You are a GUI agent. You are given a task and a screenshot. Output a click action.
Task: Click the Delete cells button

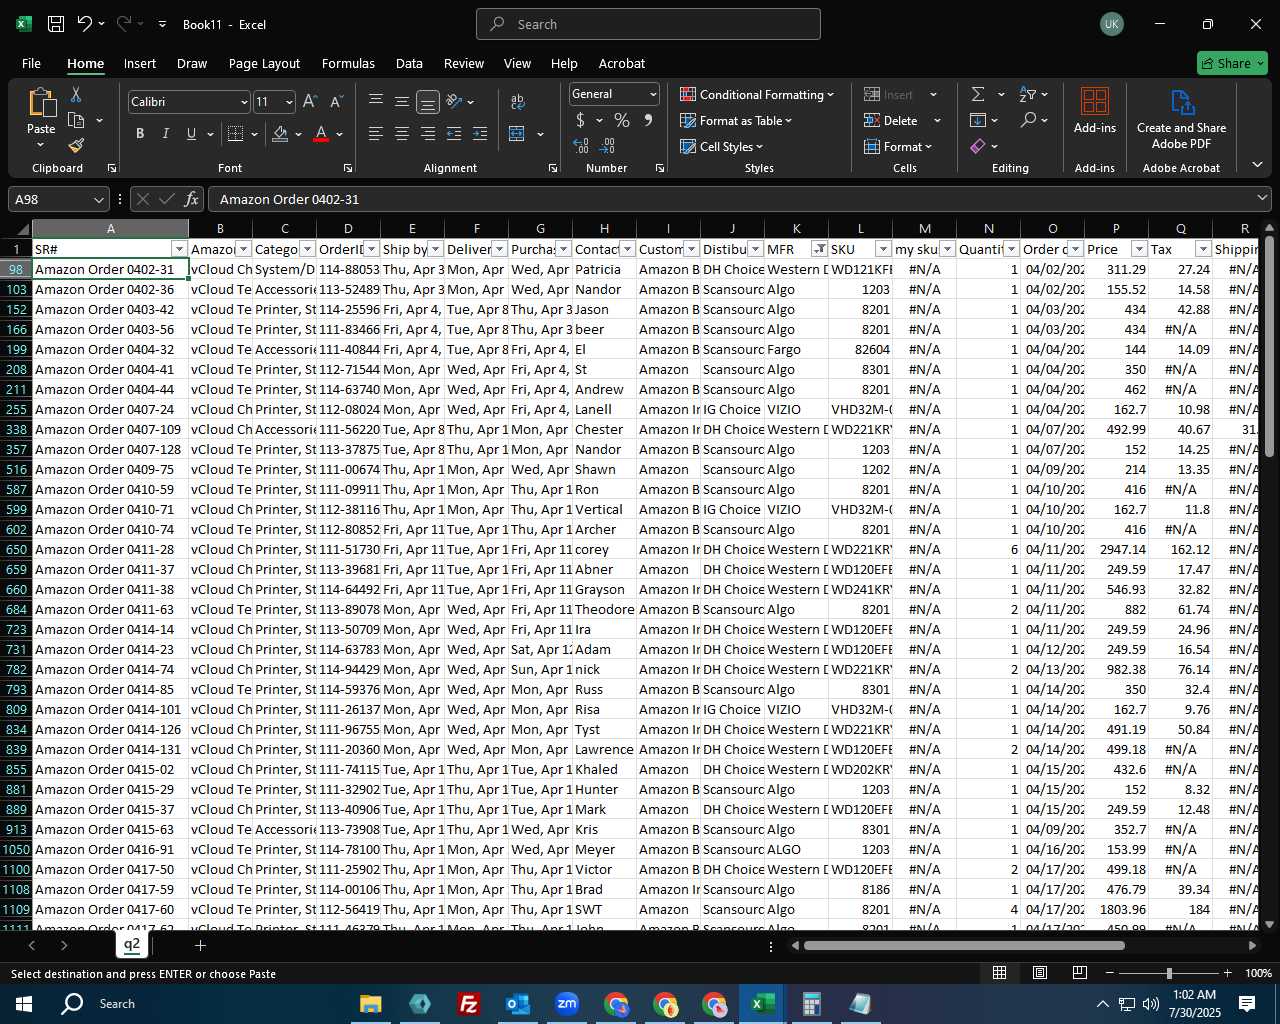(892, 120)
